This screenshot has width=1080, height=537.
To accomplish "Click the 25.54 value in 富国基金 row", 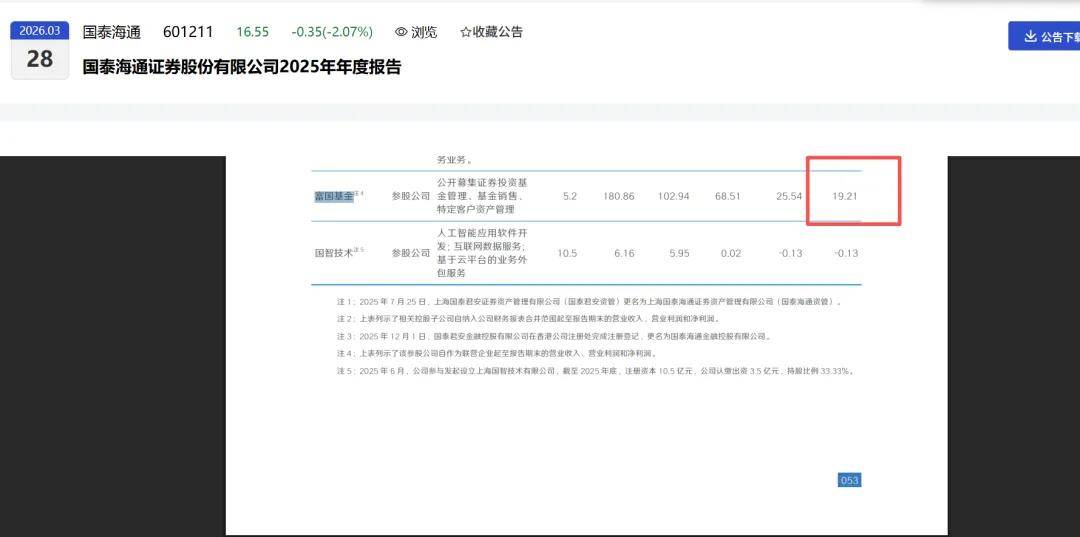I will [x=788, y=196].
